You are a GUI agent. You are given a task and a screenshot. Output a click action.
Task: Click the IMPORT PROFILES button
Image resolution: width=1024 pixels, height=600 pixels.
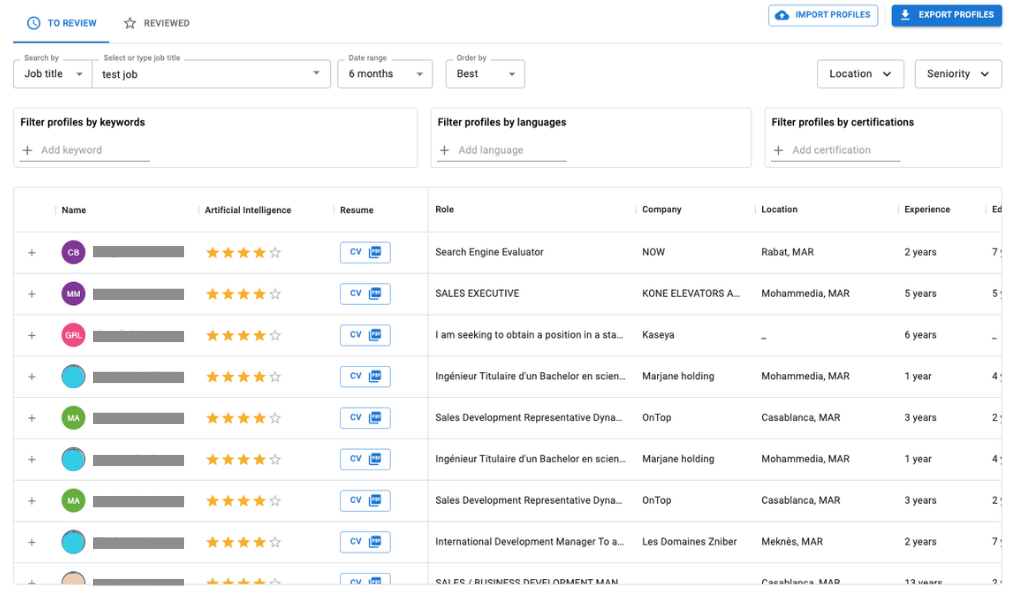[823, 15]
